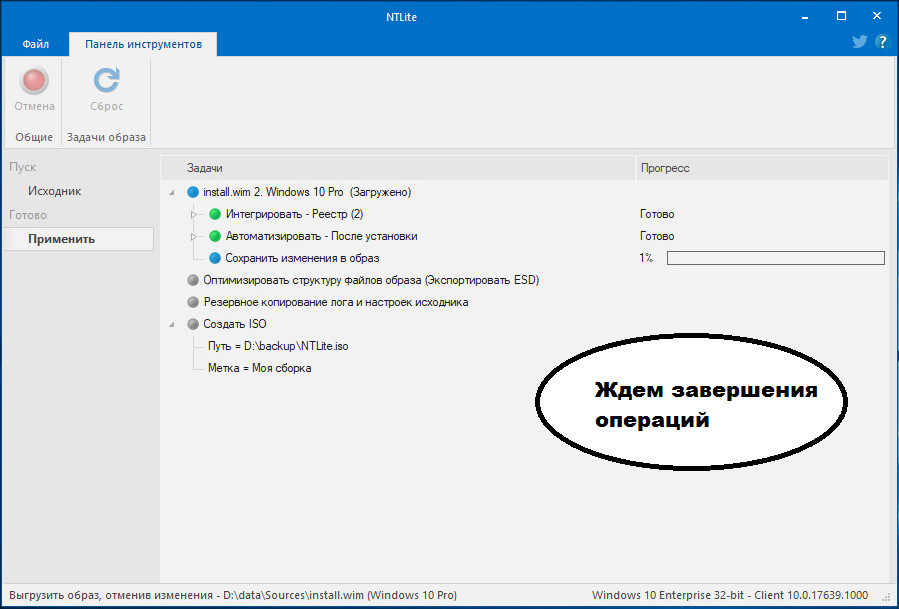This screenshot has height=609, width=899.
Task: Click the Сброс reset arrow icon
Action: (x=107, y=80)
